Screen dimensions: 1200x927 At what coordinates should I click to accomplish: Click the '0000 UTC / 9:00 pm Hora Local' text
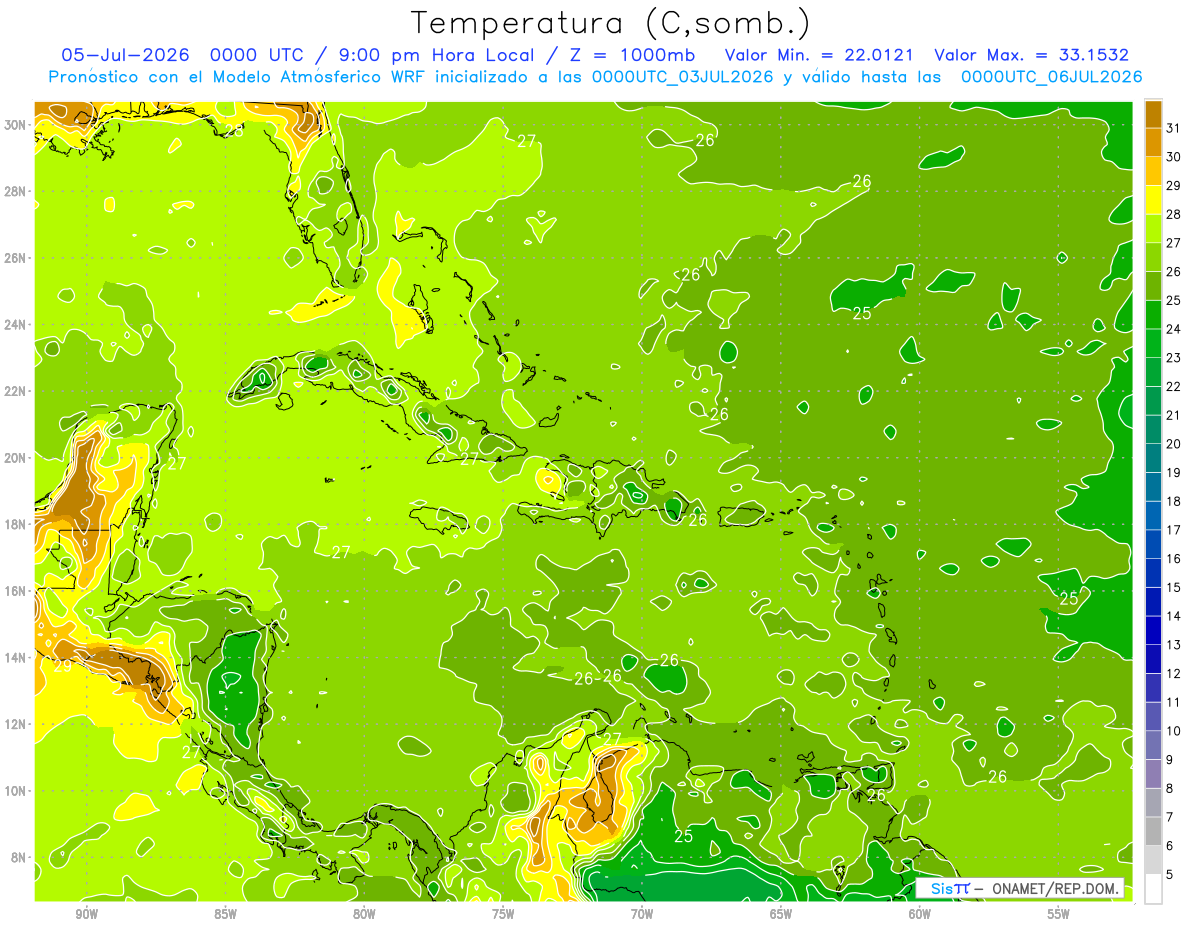point(376,55)
